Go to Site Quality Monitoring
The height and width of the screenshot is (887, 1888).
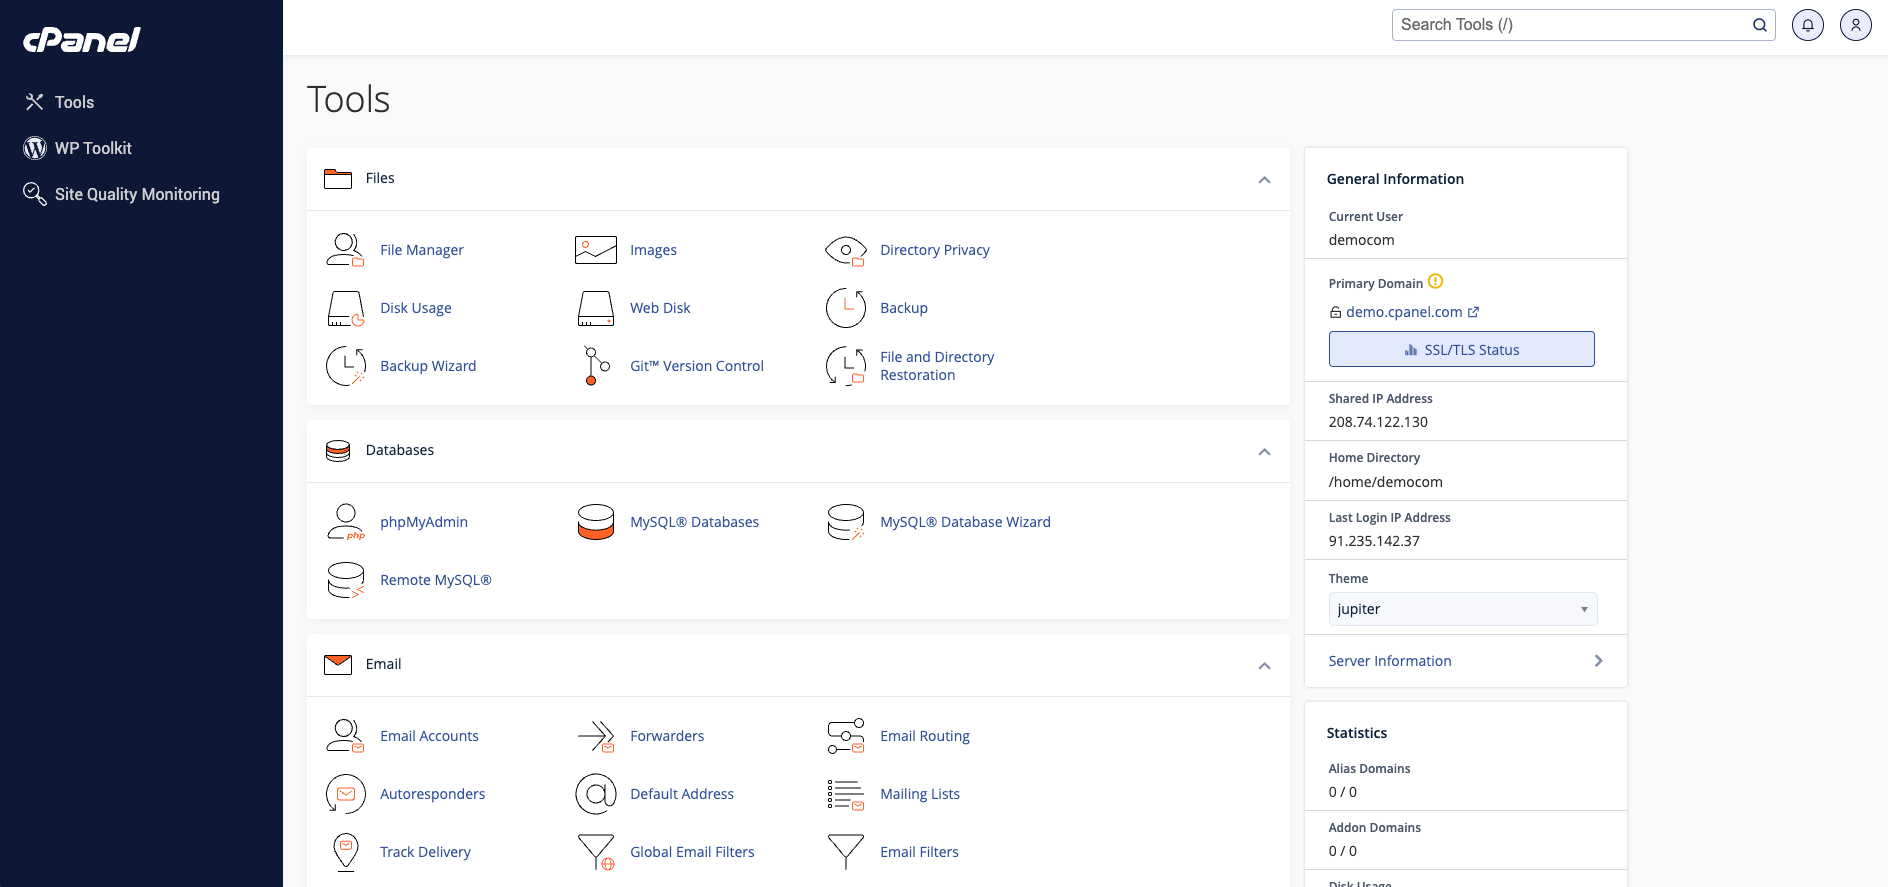pyautogui.click(x=137, y=194)
